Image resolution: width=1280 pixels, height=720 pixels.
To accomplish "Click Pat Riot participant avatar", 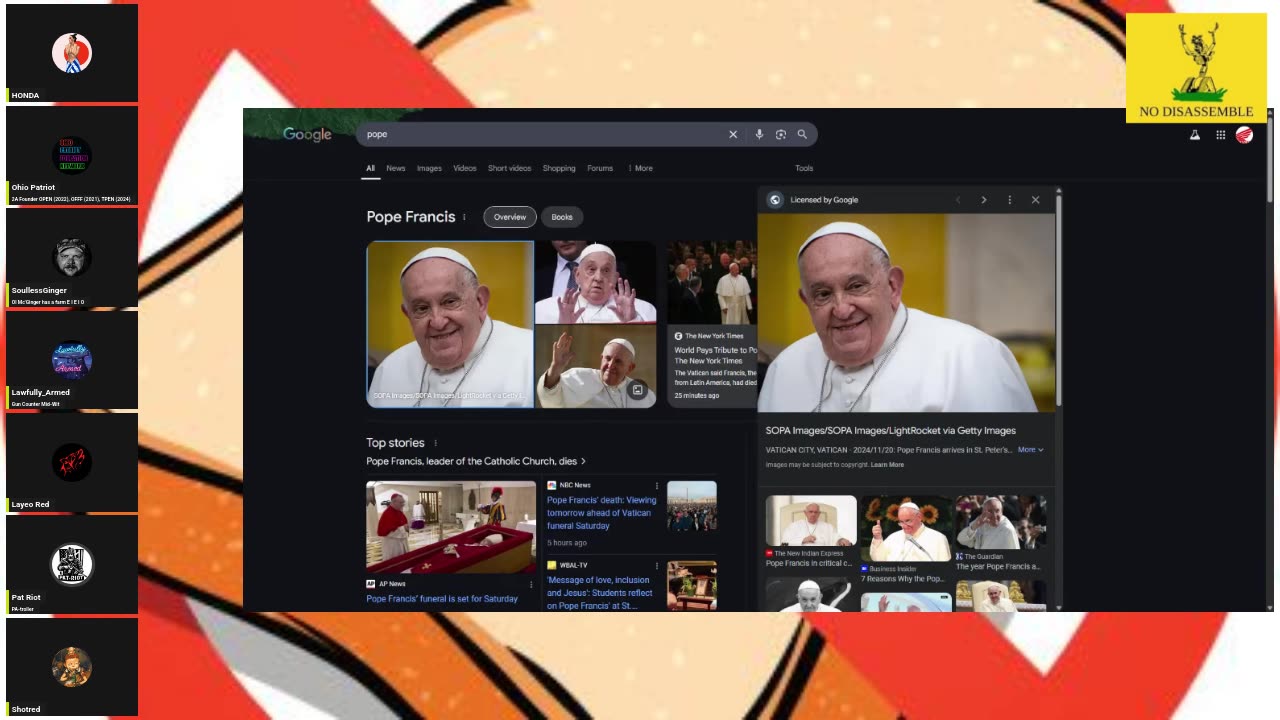I will (x=72, y=564).
